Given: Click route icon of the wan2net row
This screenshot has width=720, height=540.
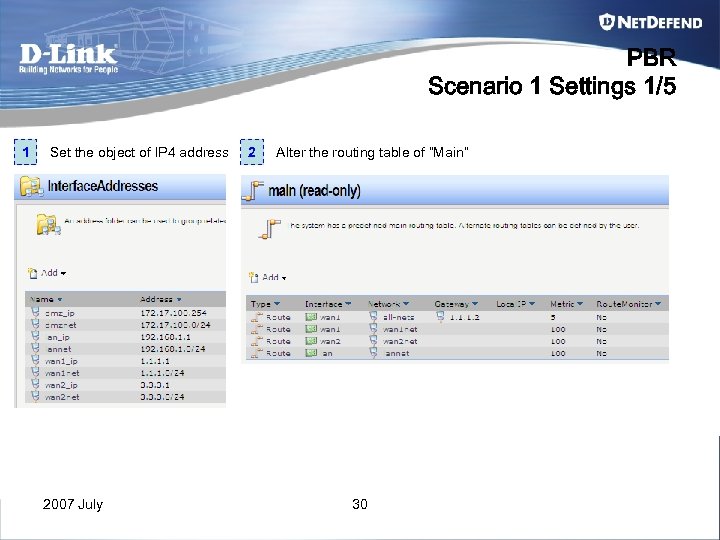Looking at the screenshot, I should pyautogui.click(x=257, y=341).
